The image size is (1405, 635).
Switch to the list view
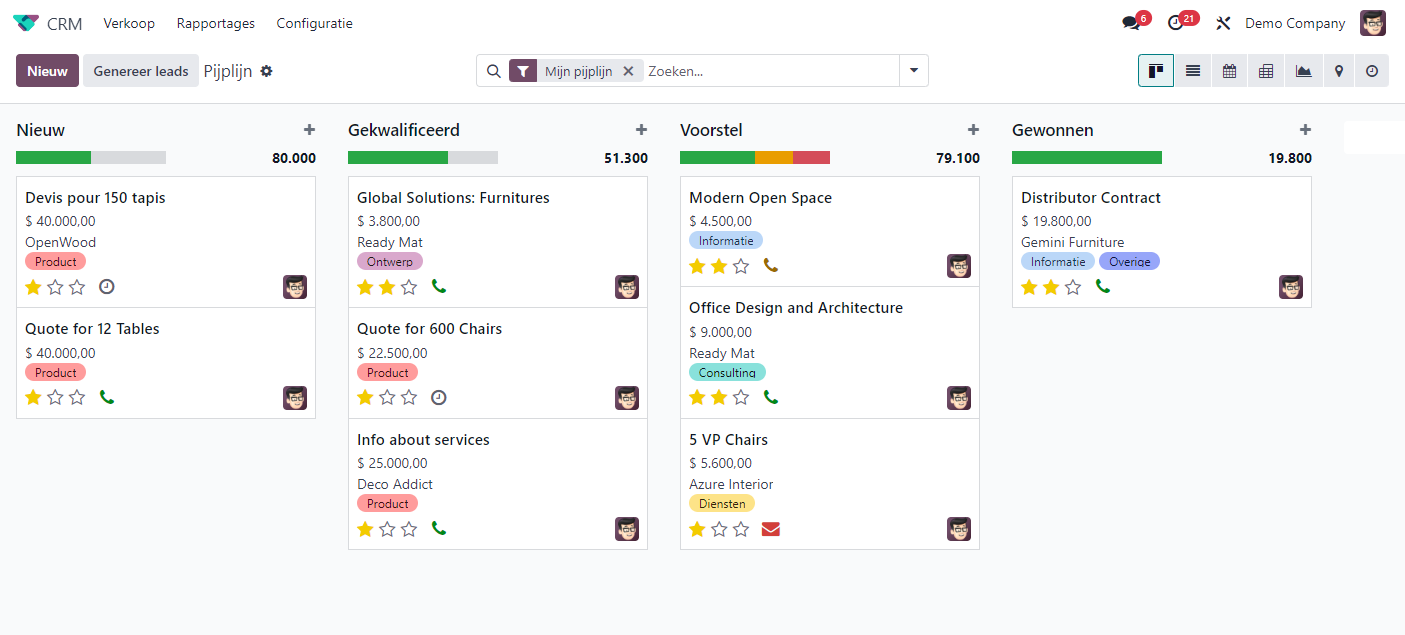(1193, 71)
